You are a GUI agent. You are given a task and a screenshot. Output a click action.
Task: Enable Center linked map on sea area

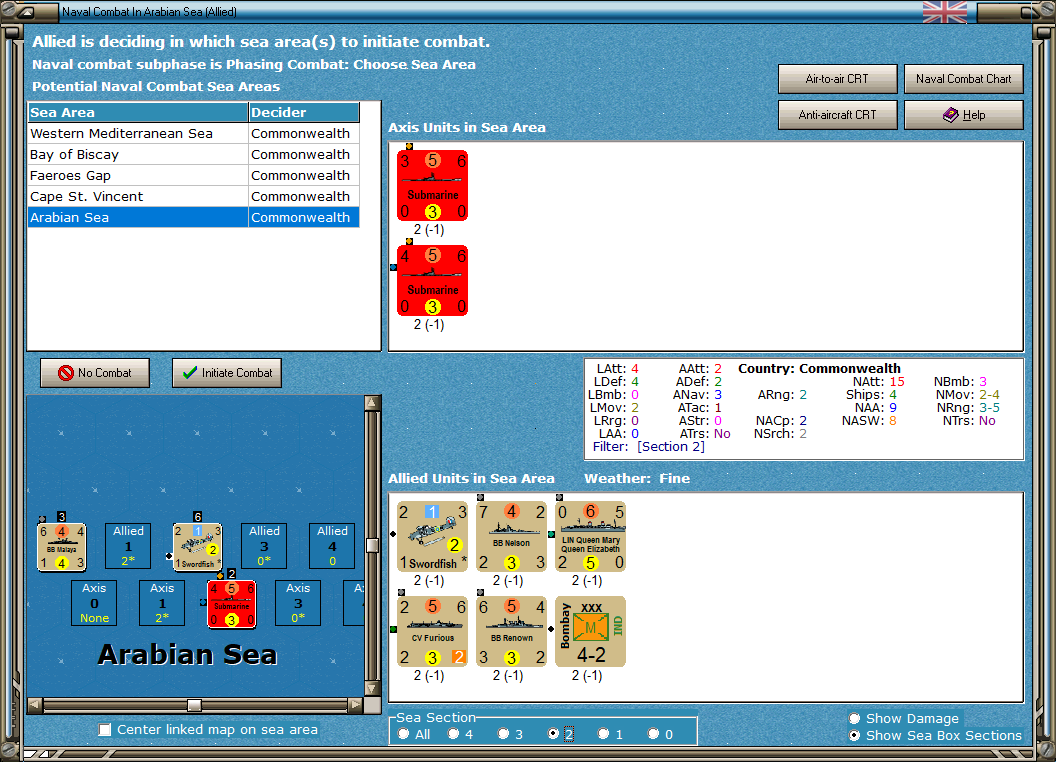click(104, 730)
